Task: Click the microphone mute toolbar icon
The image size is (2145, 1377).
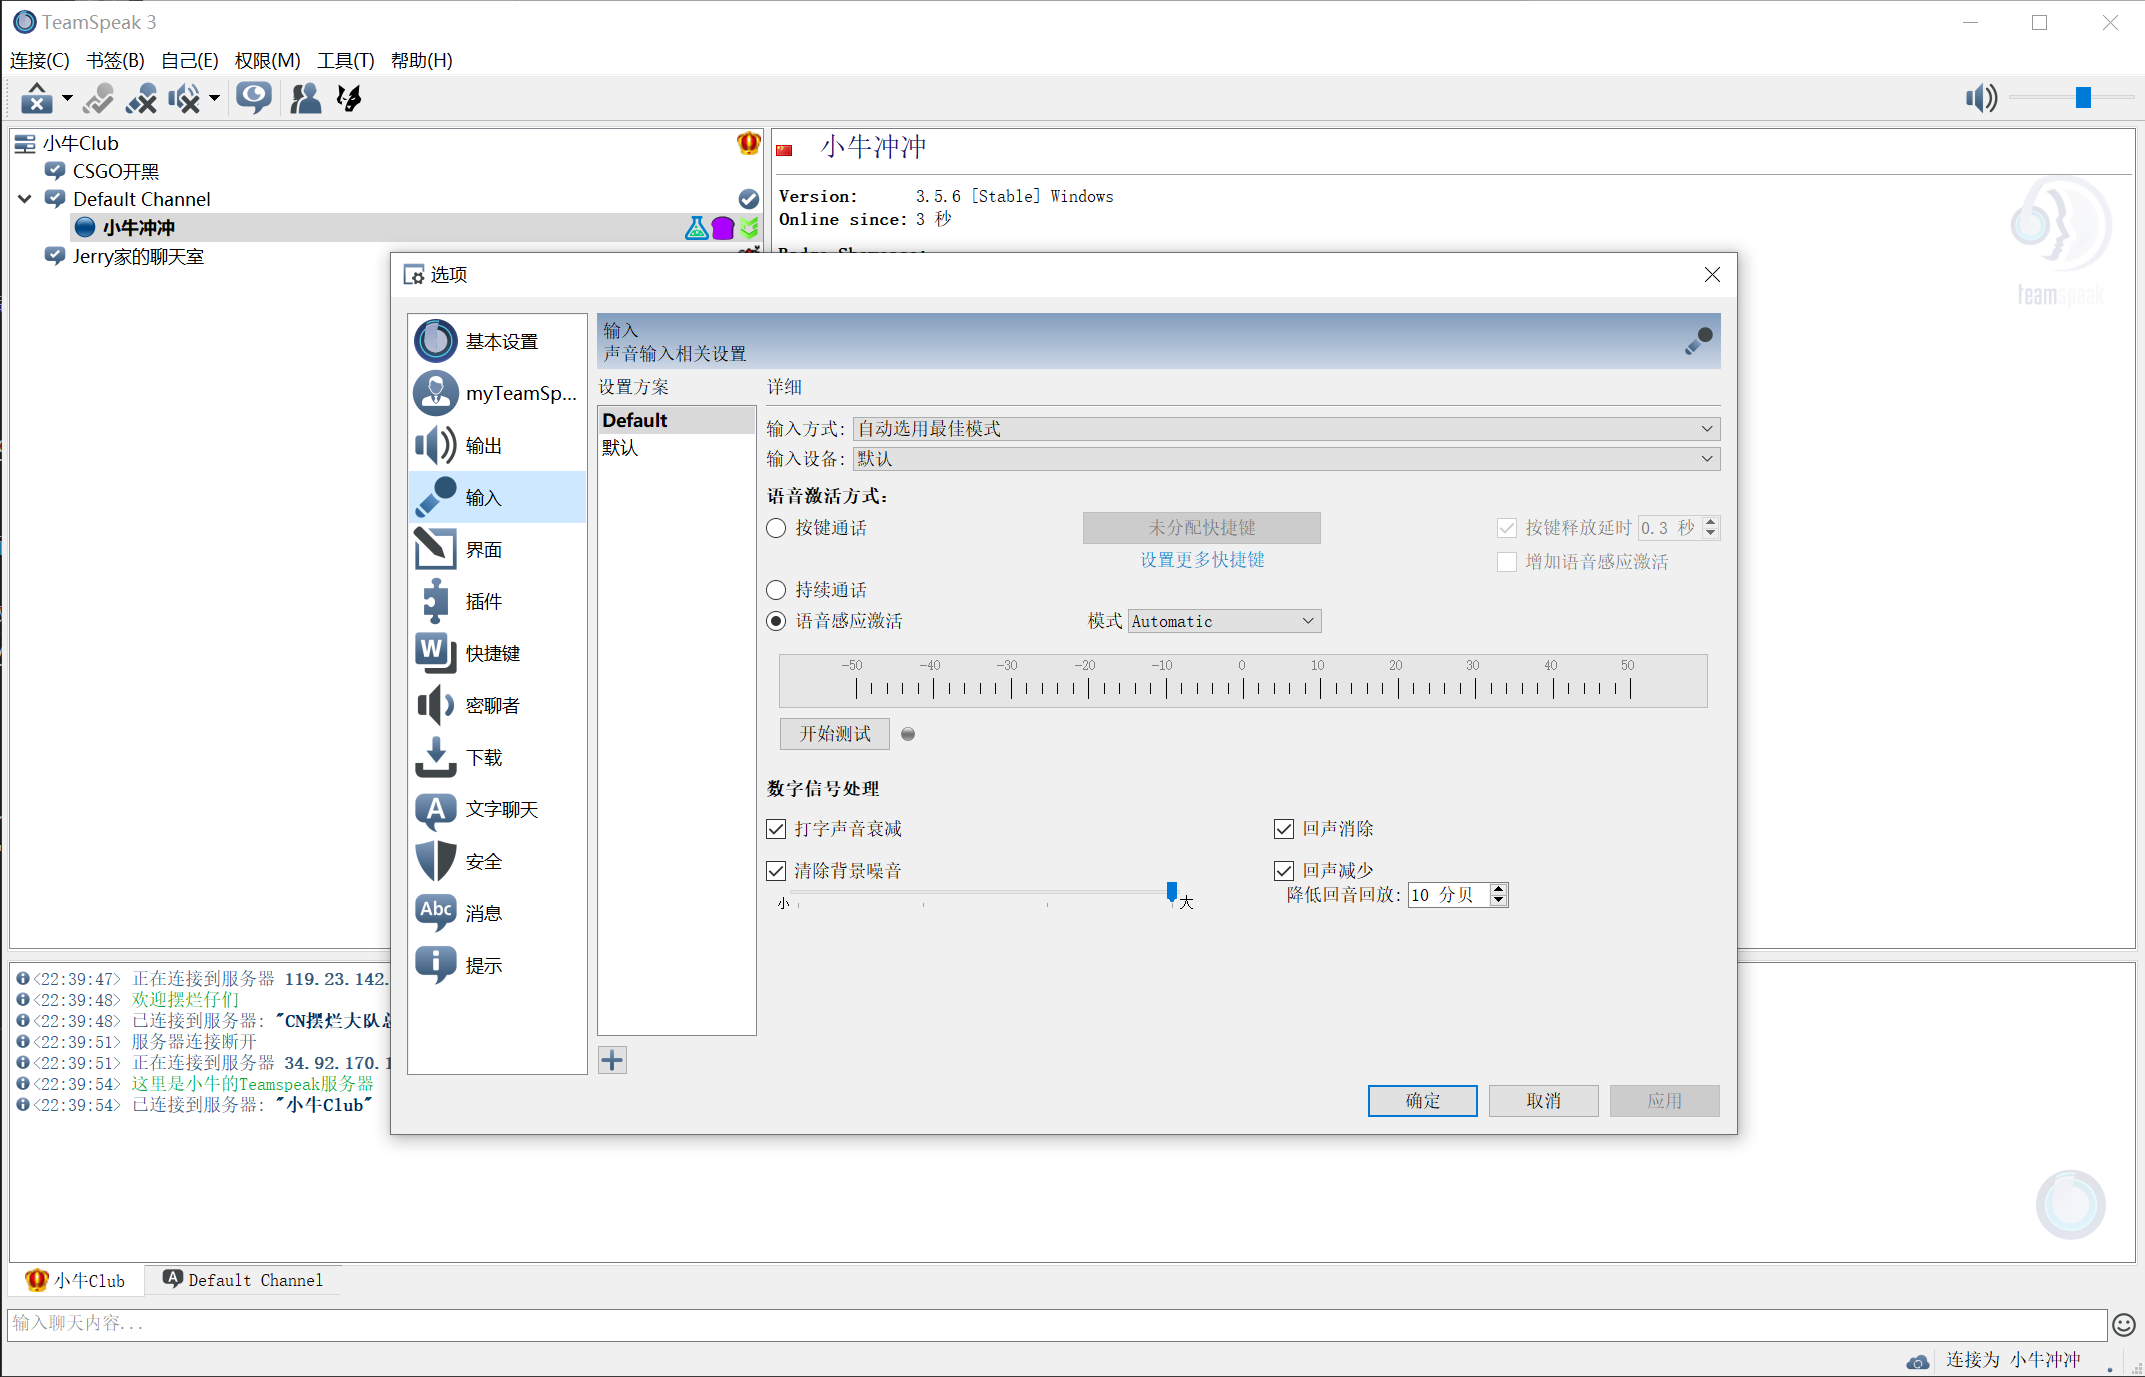Action: (141, 98)
